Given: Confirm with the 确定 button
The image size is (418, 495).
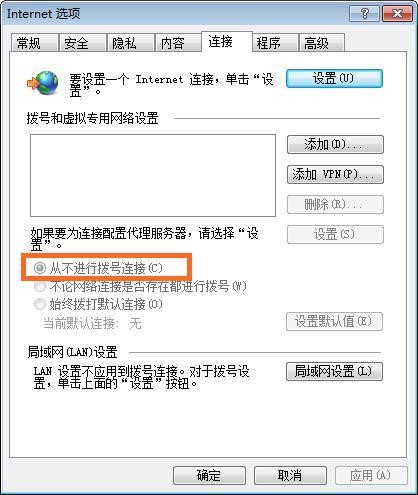Looking at the screenshot, I should [209, 475].
